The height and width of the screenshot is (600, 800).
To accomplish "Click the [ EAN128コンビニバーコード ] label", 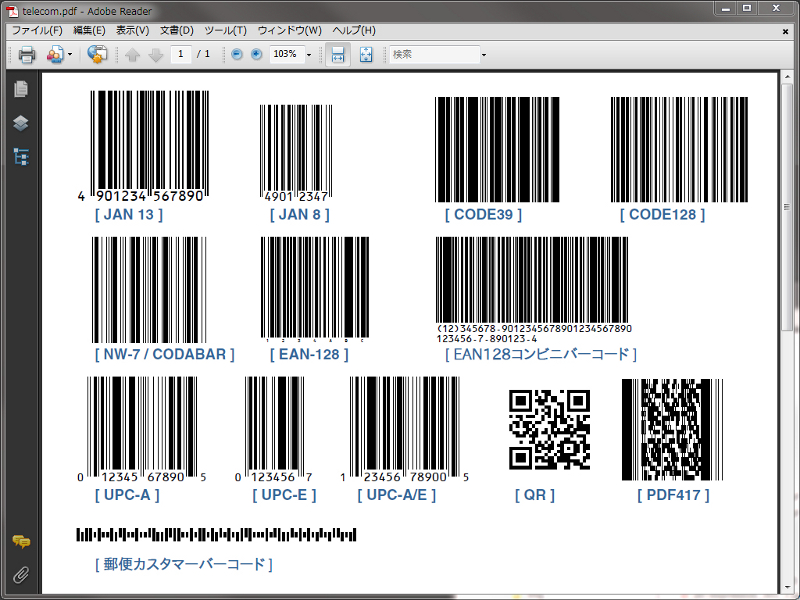I will tap(541, 355).
